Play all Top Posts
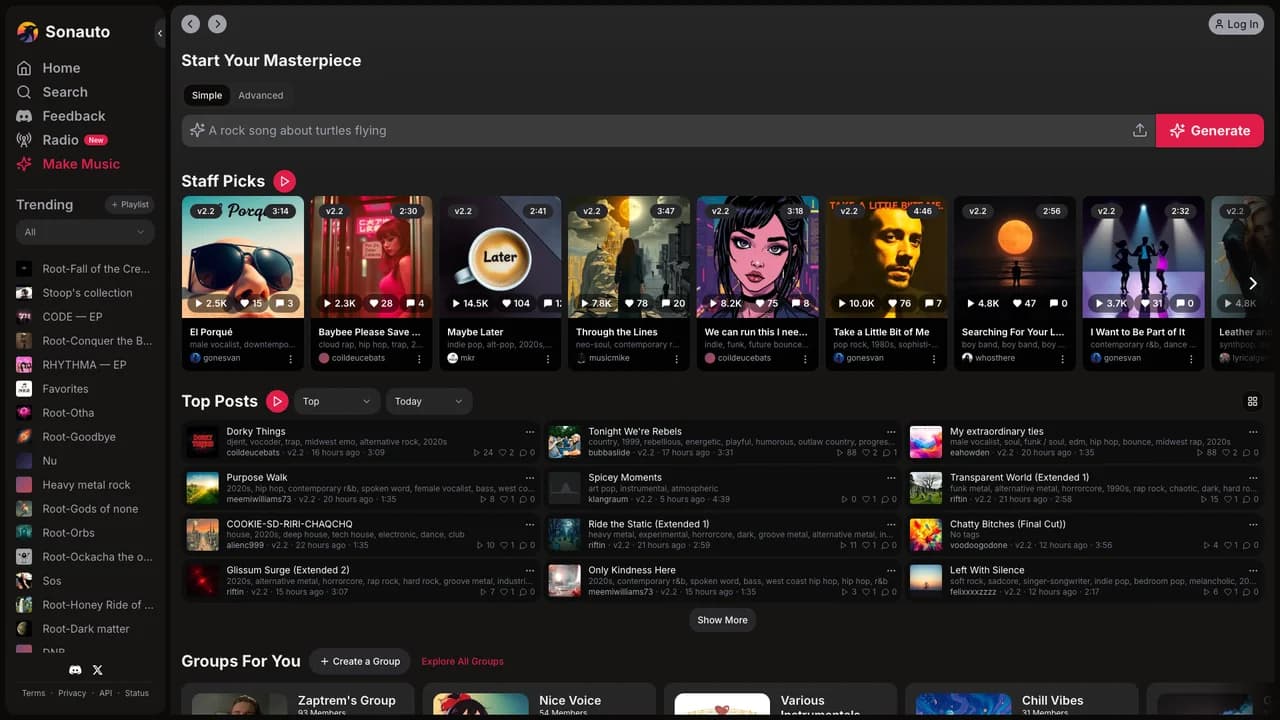This screenshot has width=1280, height=720. (x=277, y=401)
